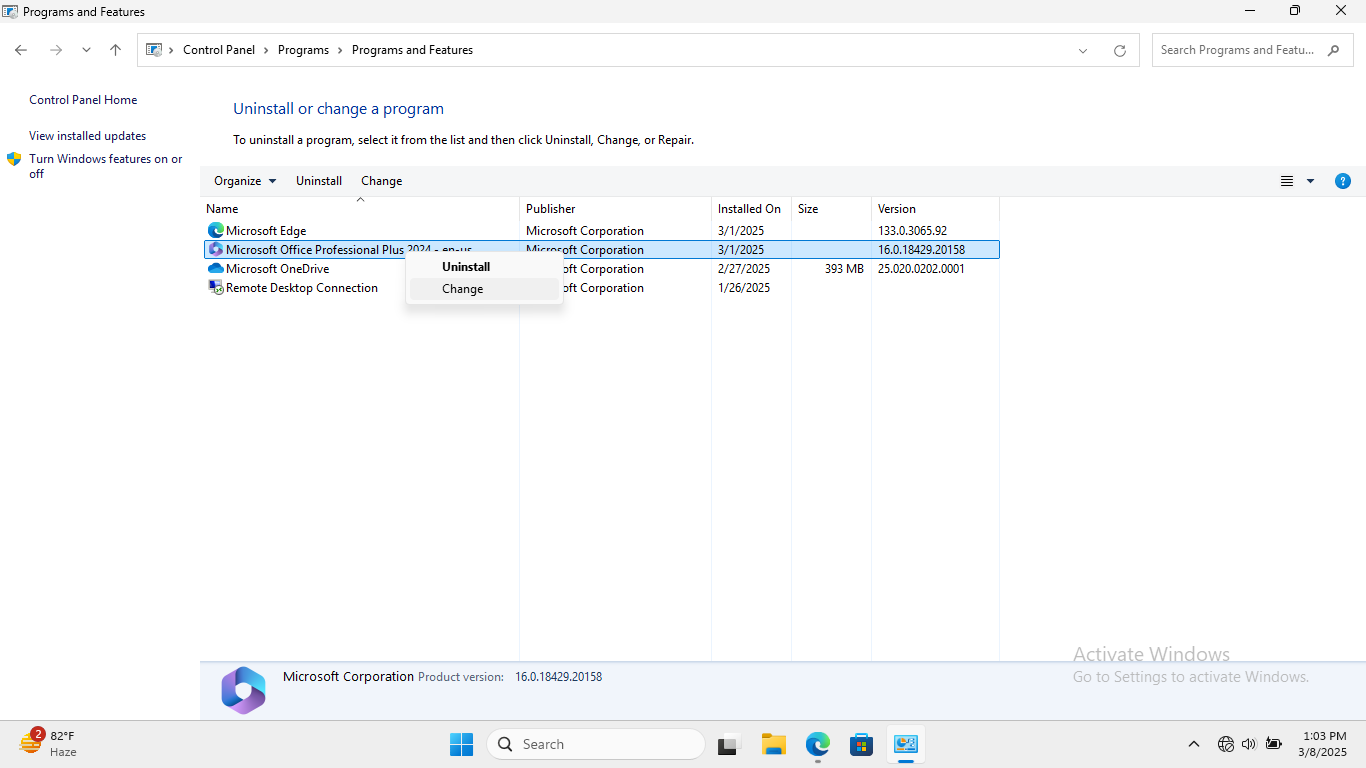This screenshot has width=1366, height=768.
Task: Click the battery tray icon
Action: tap(1274, 744)
